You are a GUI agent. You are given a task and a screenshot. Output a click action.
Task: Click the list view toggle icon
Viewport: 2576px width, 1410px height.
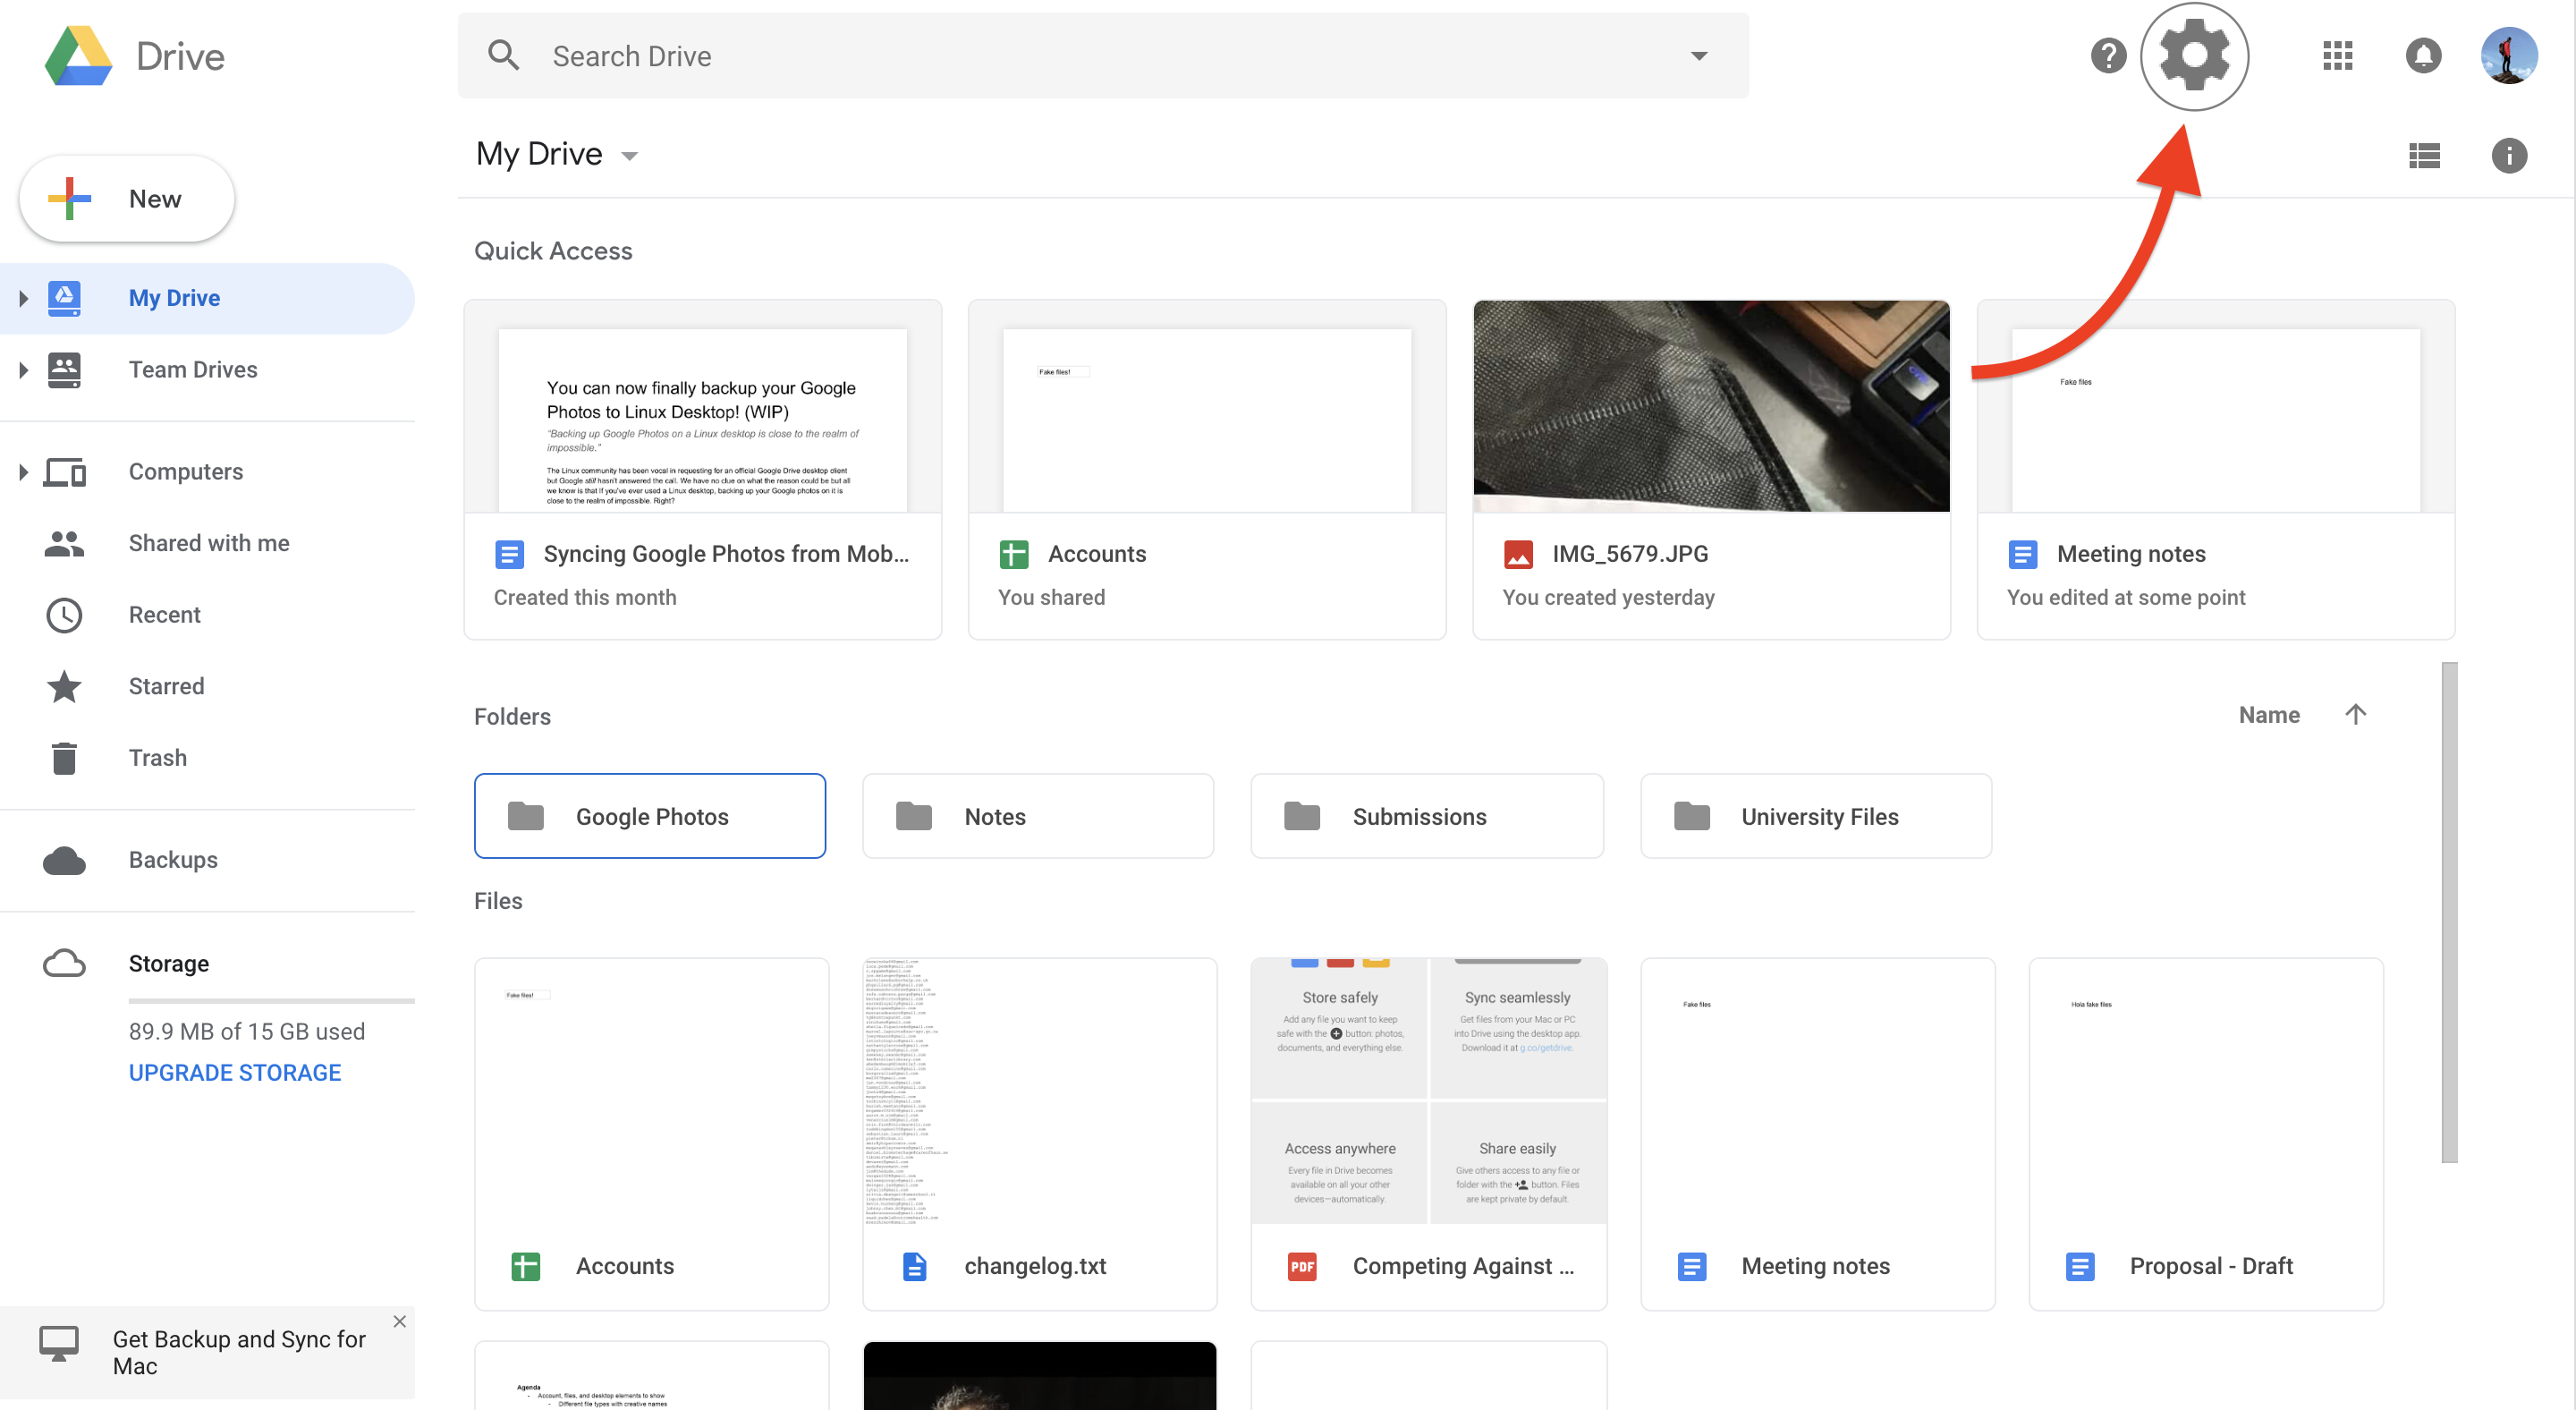point(2425,155)
